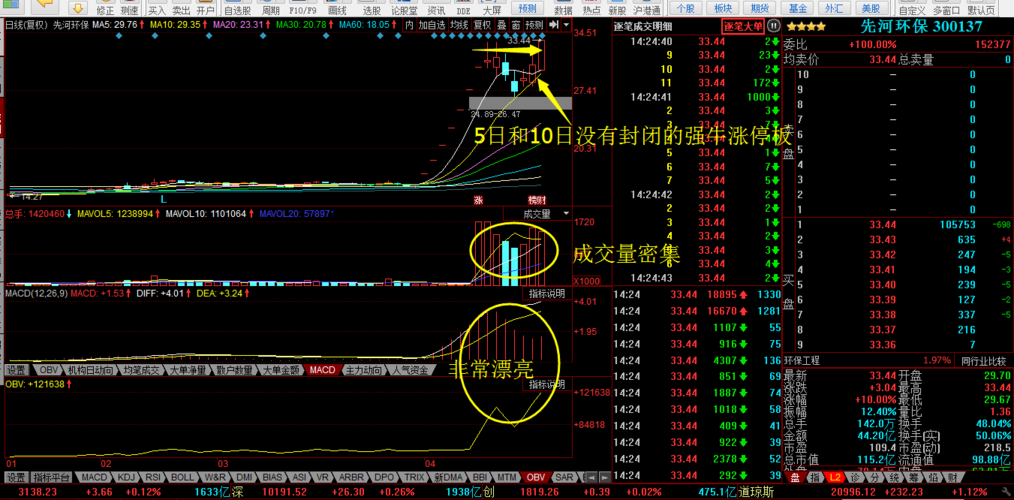Click the 板块 sector button
The width and height of the screenshot is (1014, 500).
(x=723, y=8)
